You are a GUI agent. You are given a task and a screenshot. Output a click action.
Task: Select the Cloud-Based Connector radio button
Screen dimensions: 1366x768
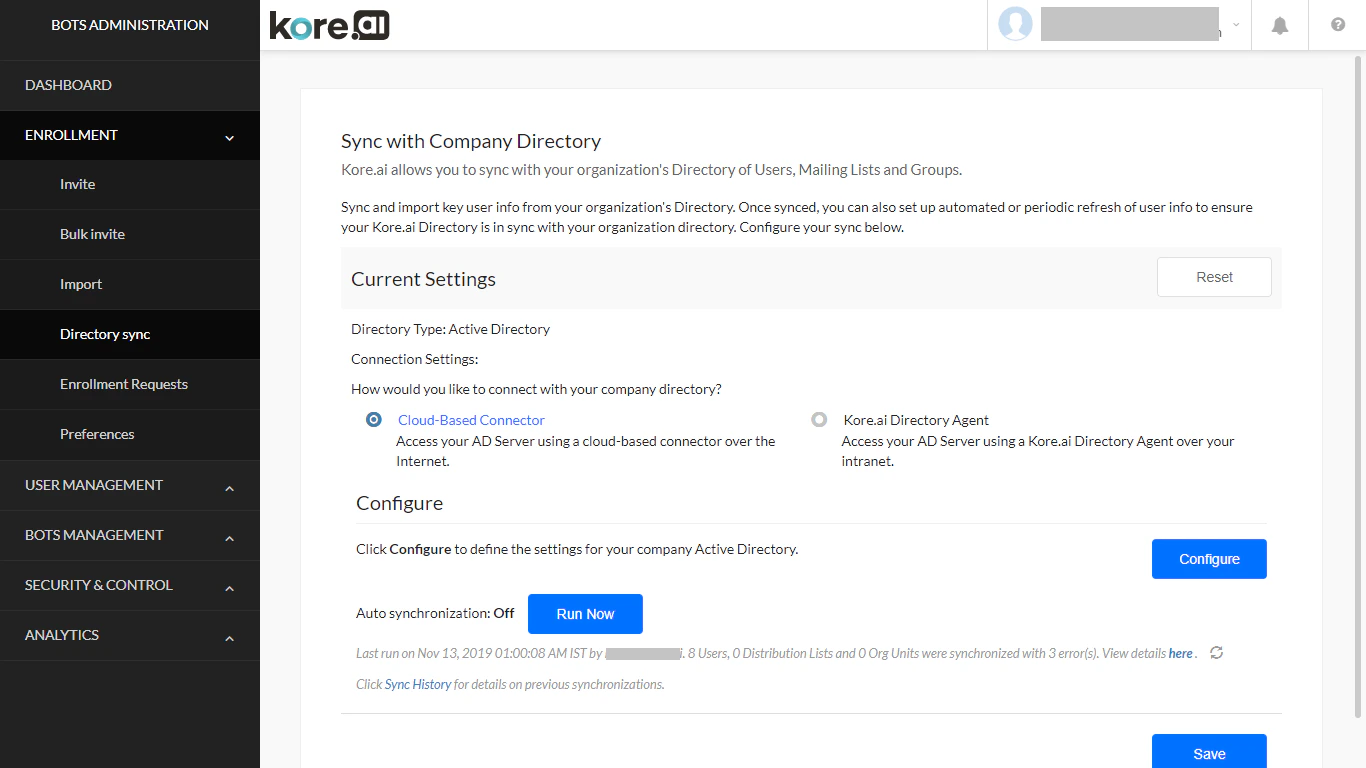click(373, 419)
